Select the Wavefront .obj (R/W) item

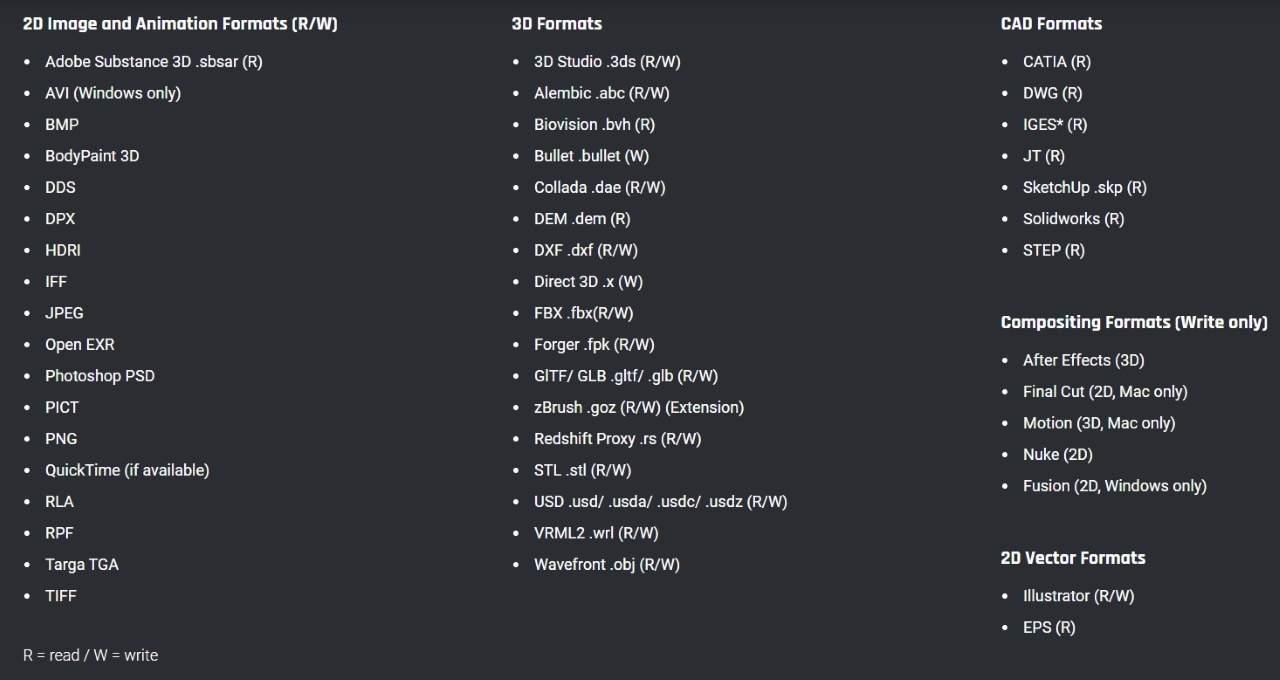point(606,565)
